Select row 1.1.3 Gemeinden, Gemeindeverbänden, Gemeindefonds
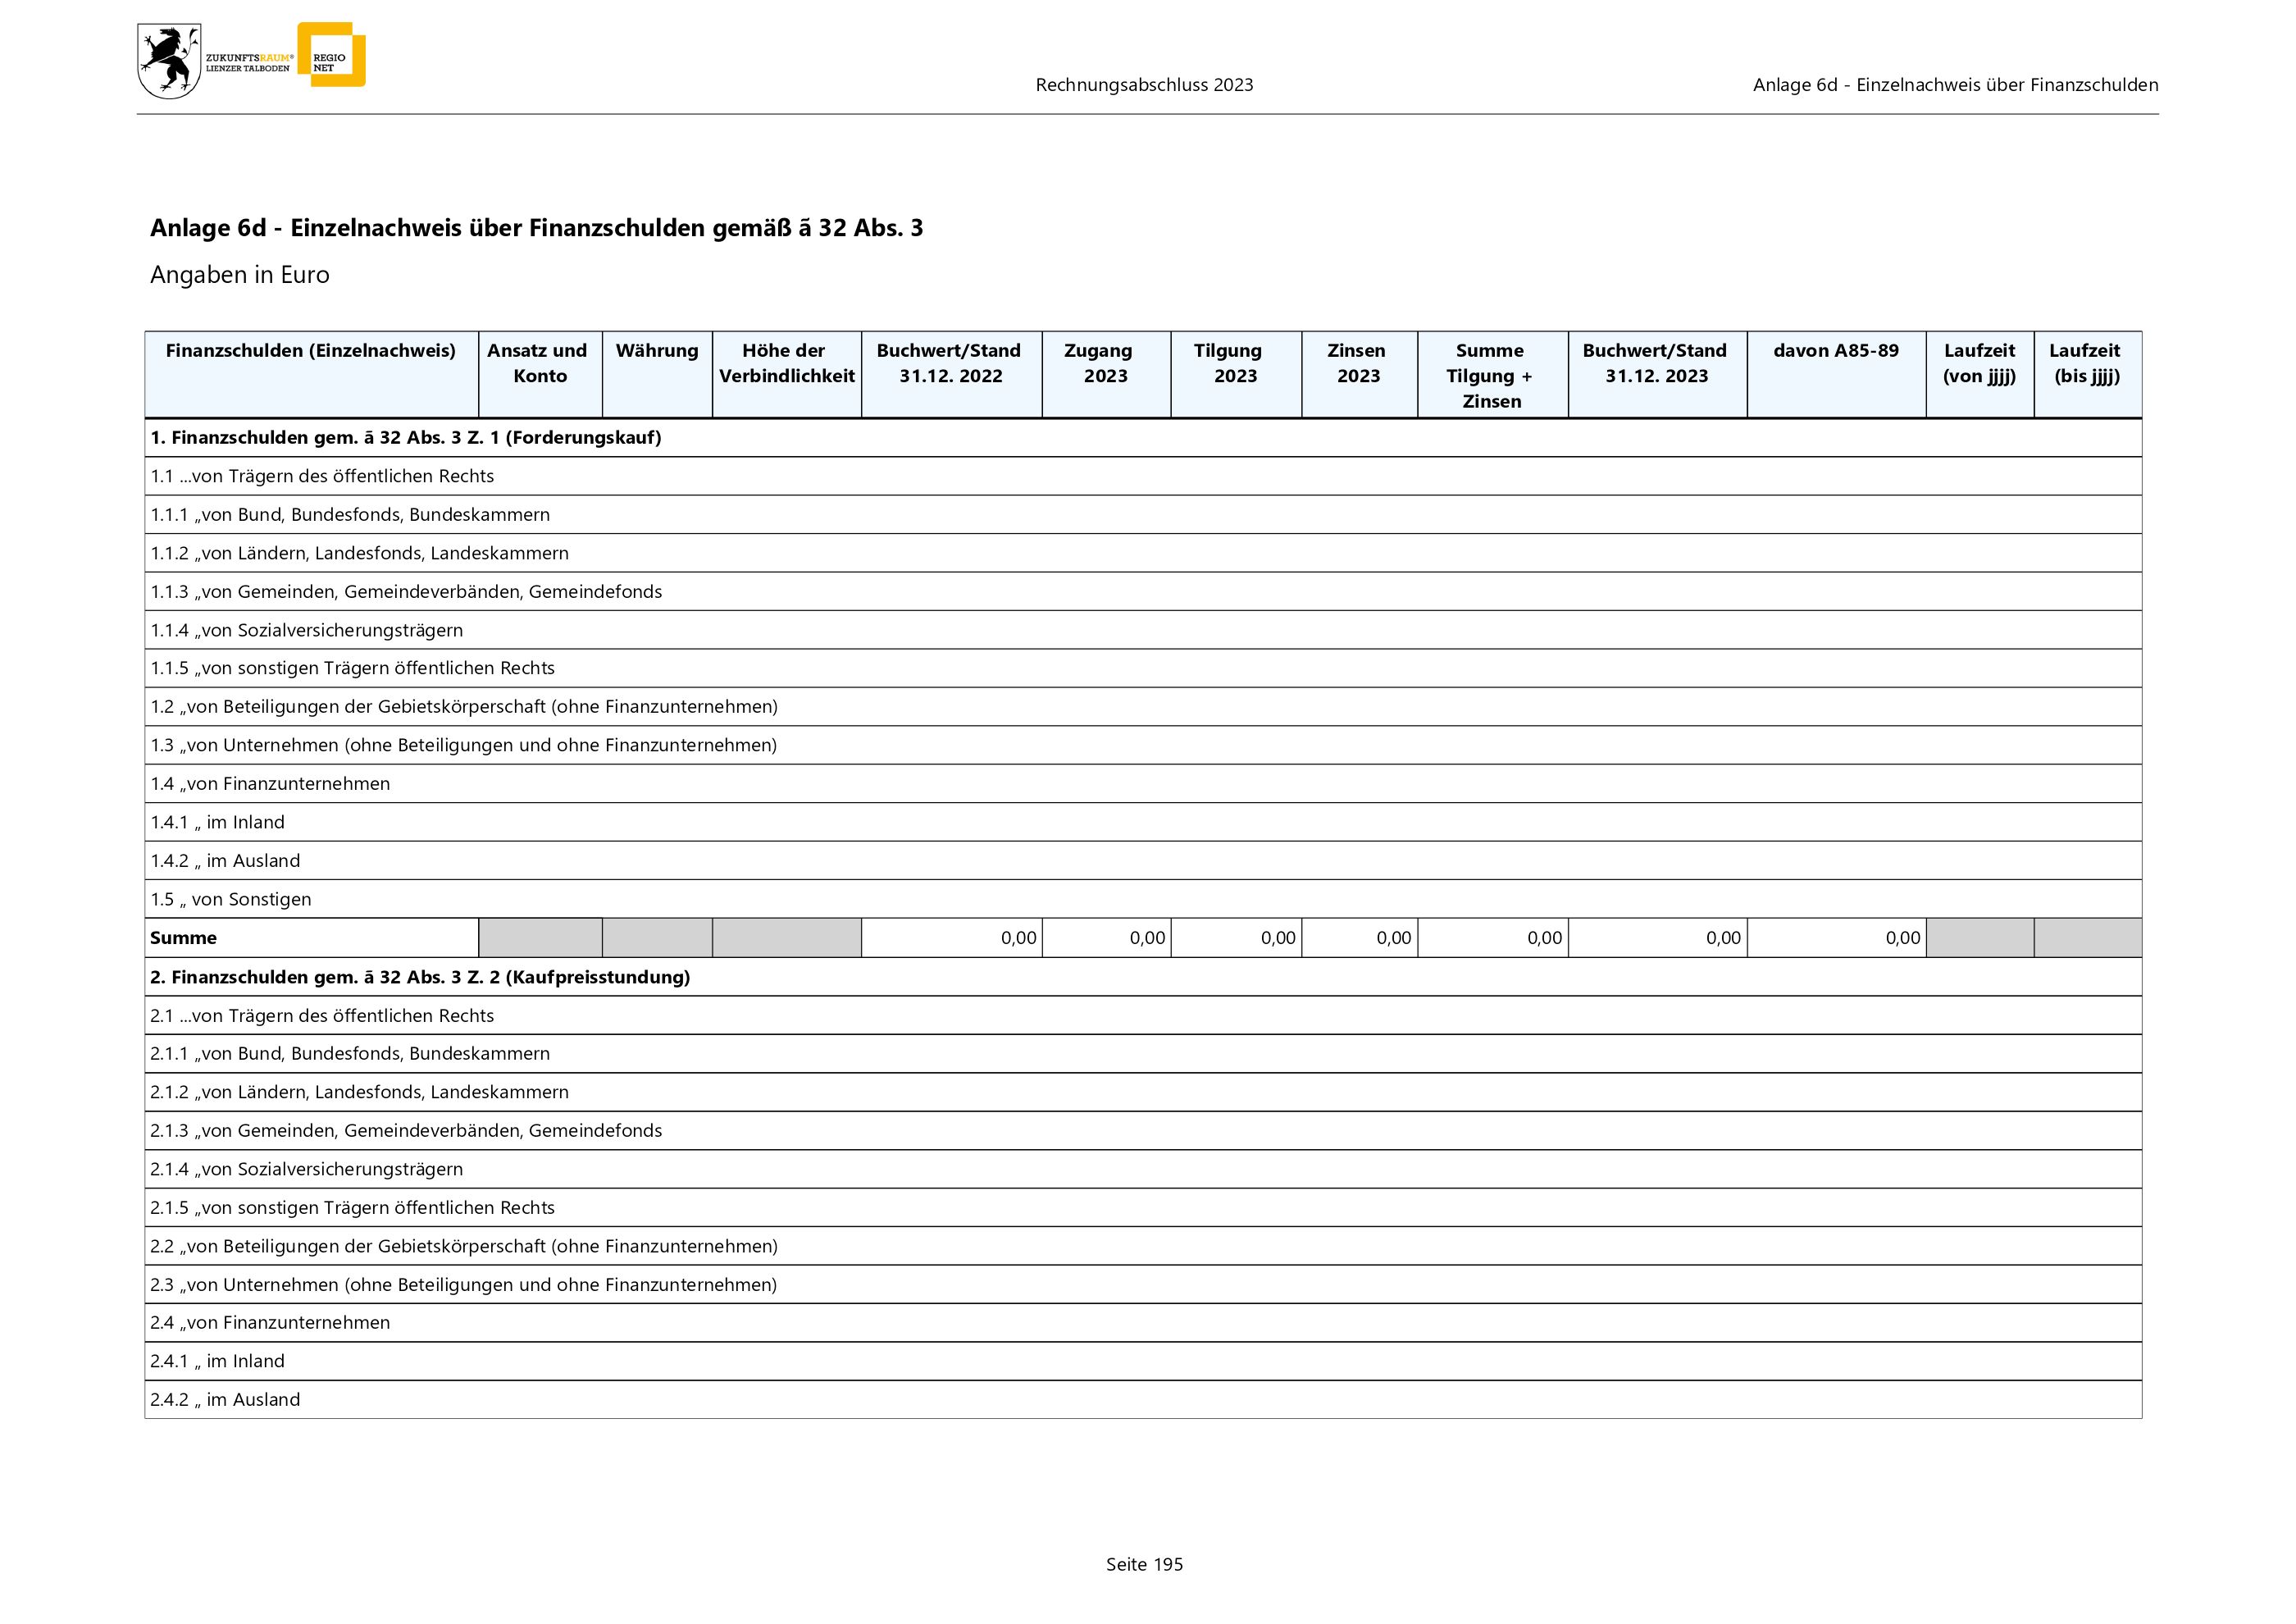 tap(406, 592)
